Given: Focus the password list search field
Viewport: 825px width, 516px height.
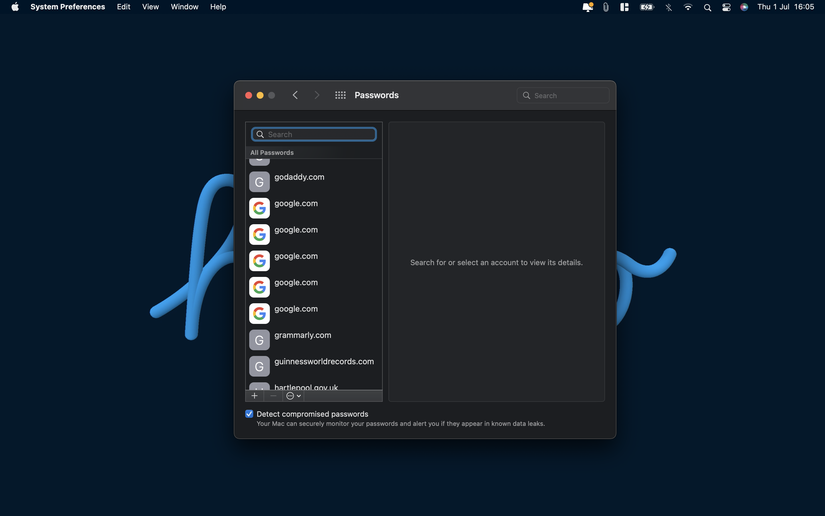Looking at the screenshot, I should click(x=314, y=134).
